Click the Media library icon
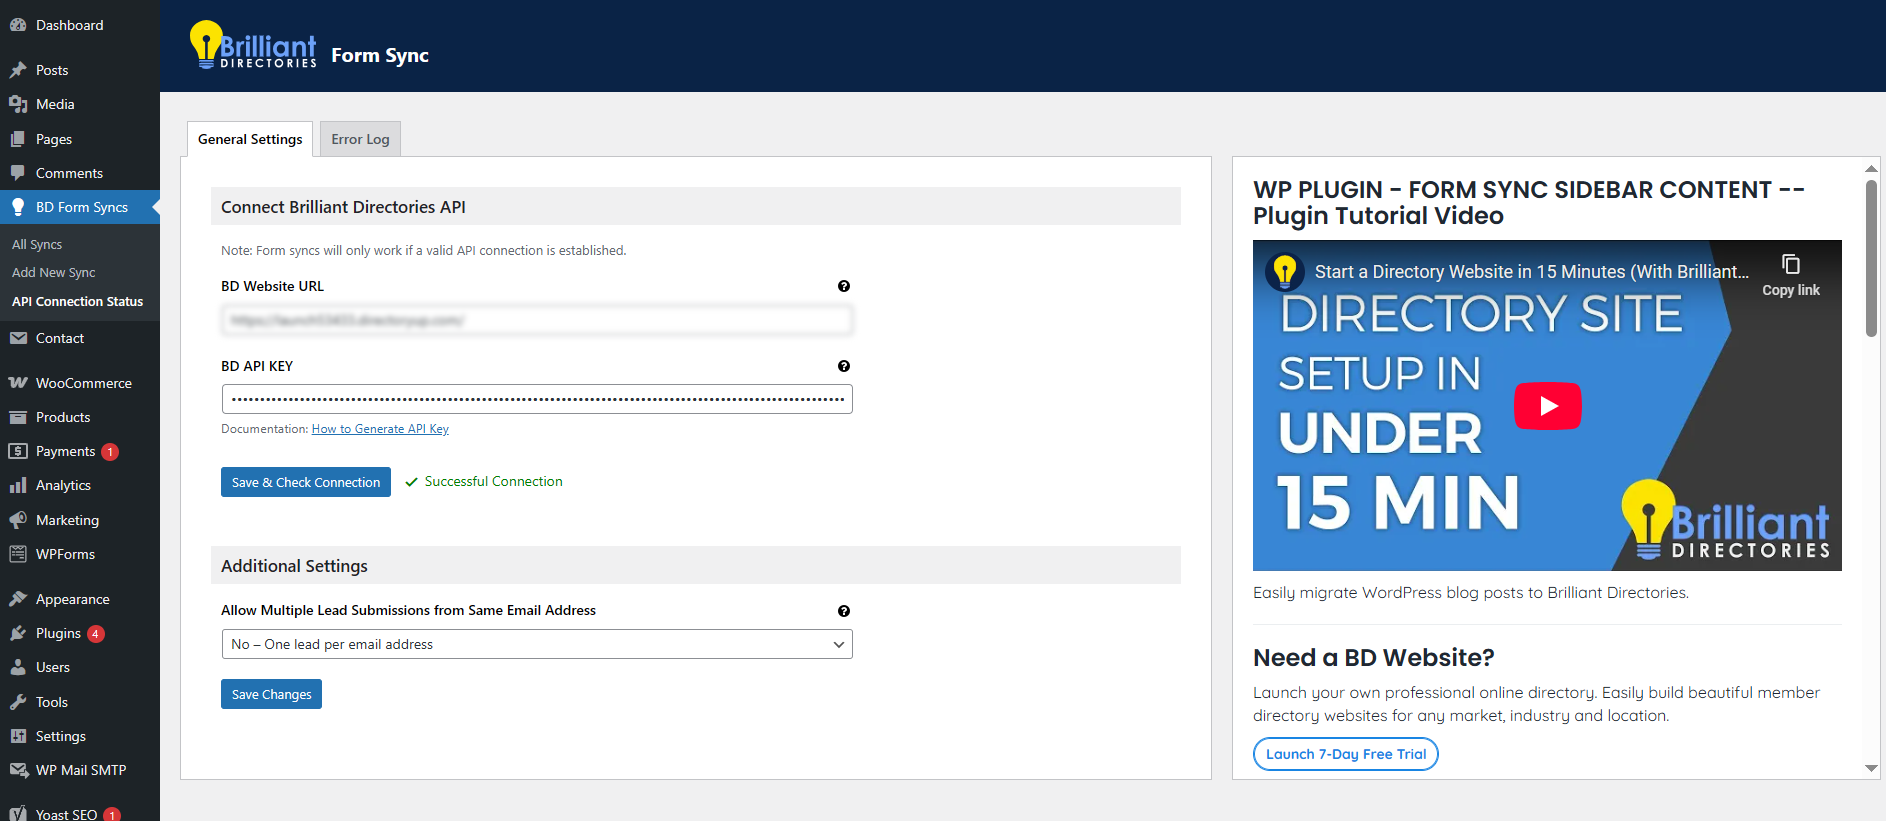Viewport: 1886px width, 821px height. coord(18,104)
